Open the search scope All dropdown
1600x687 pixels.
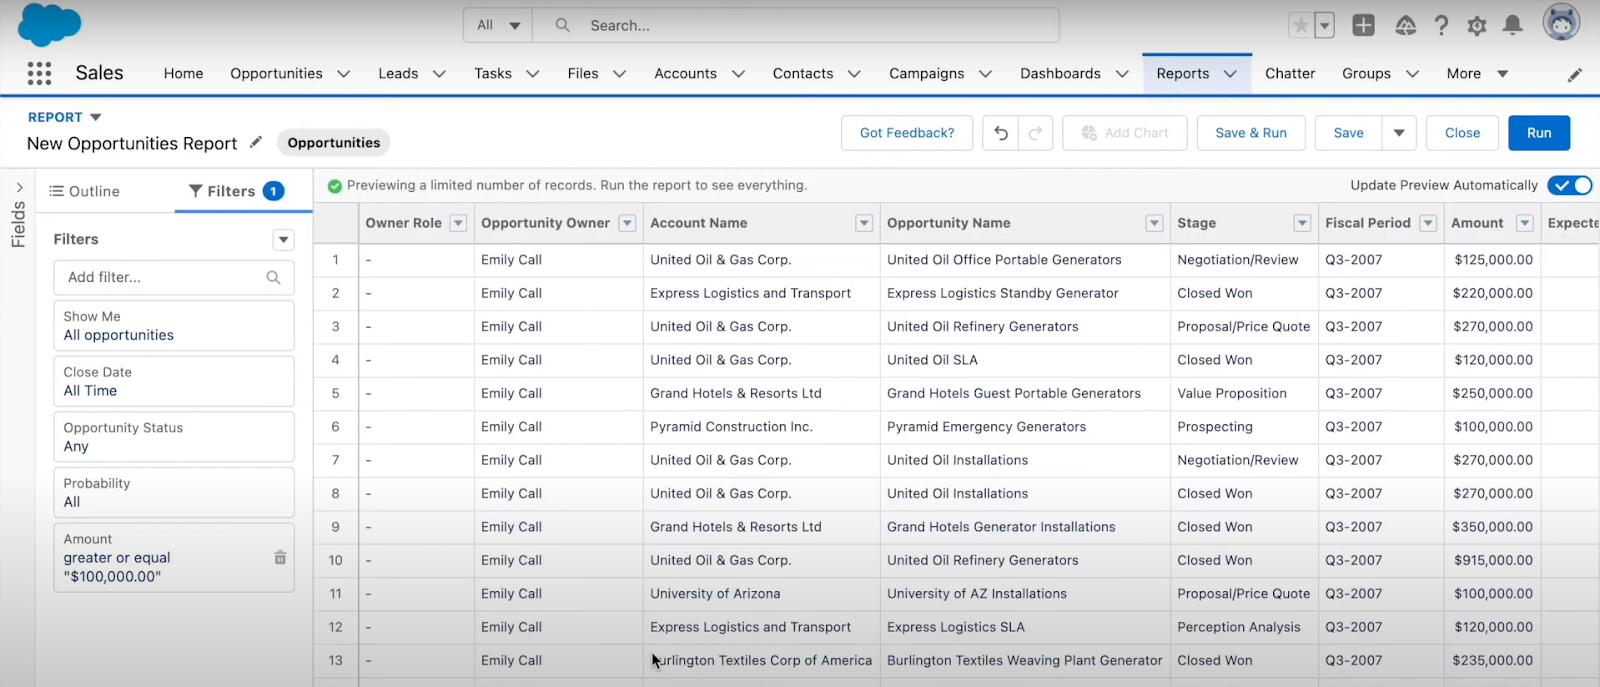point(498,25)
